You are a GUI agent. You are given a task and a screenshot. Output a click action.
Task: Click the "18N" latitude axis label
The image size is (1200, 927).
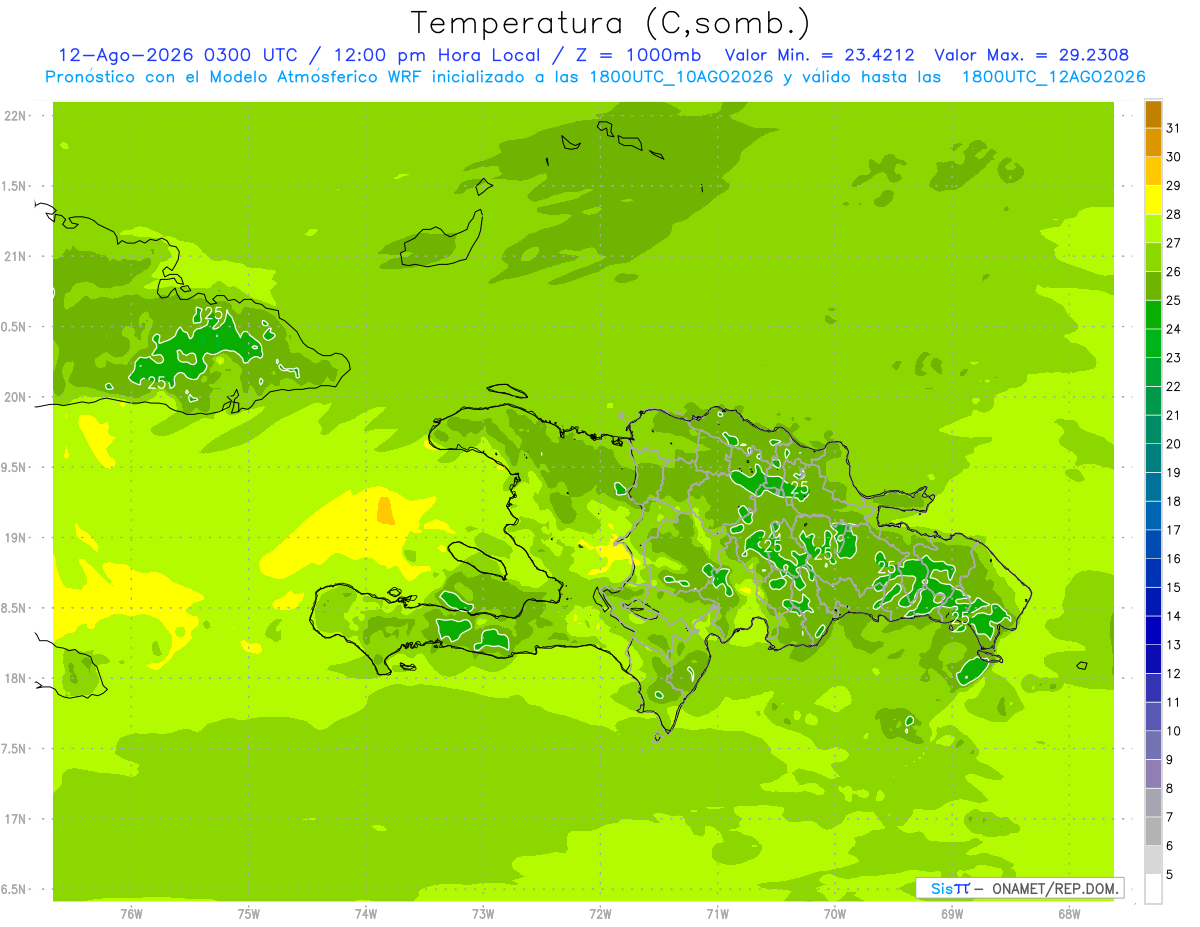click(15, 678)
